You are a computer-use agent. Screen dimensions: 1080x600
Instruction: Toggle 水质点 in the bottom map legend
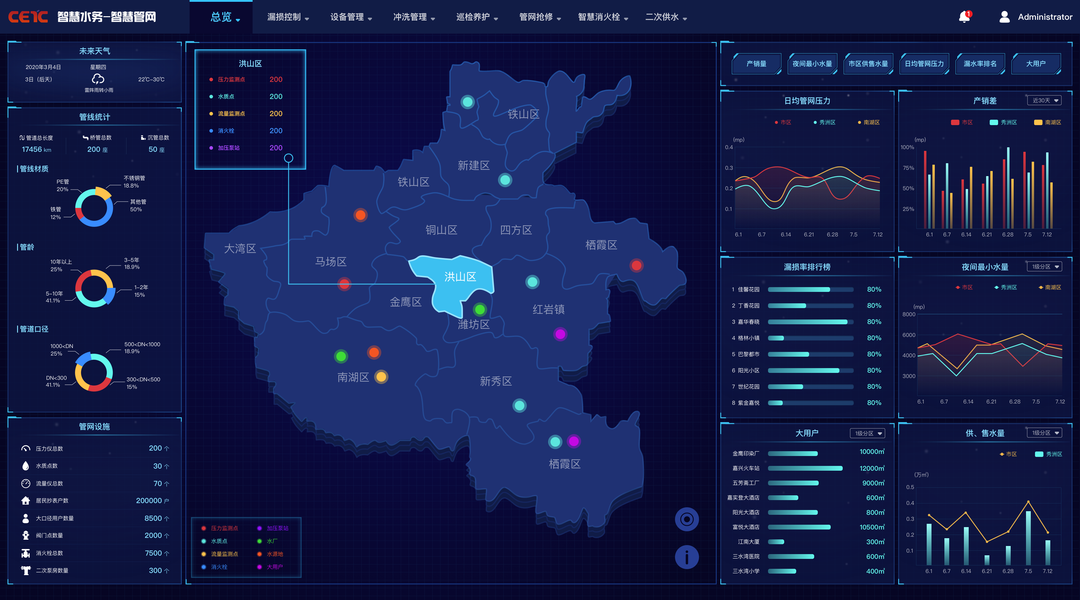click(215, 541)
